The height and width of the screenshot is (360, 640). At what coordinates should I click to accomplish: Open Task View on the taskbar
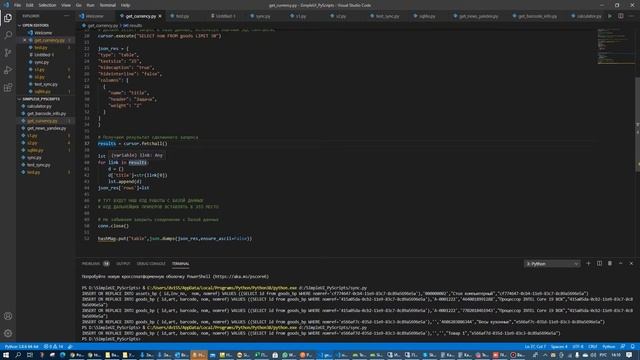coord(29,355)
